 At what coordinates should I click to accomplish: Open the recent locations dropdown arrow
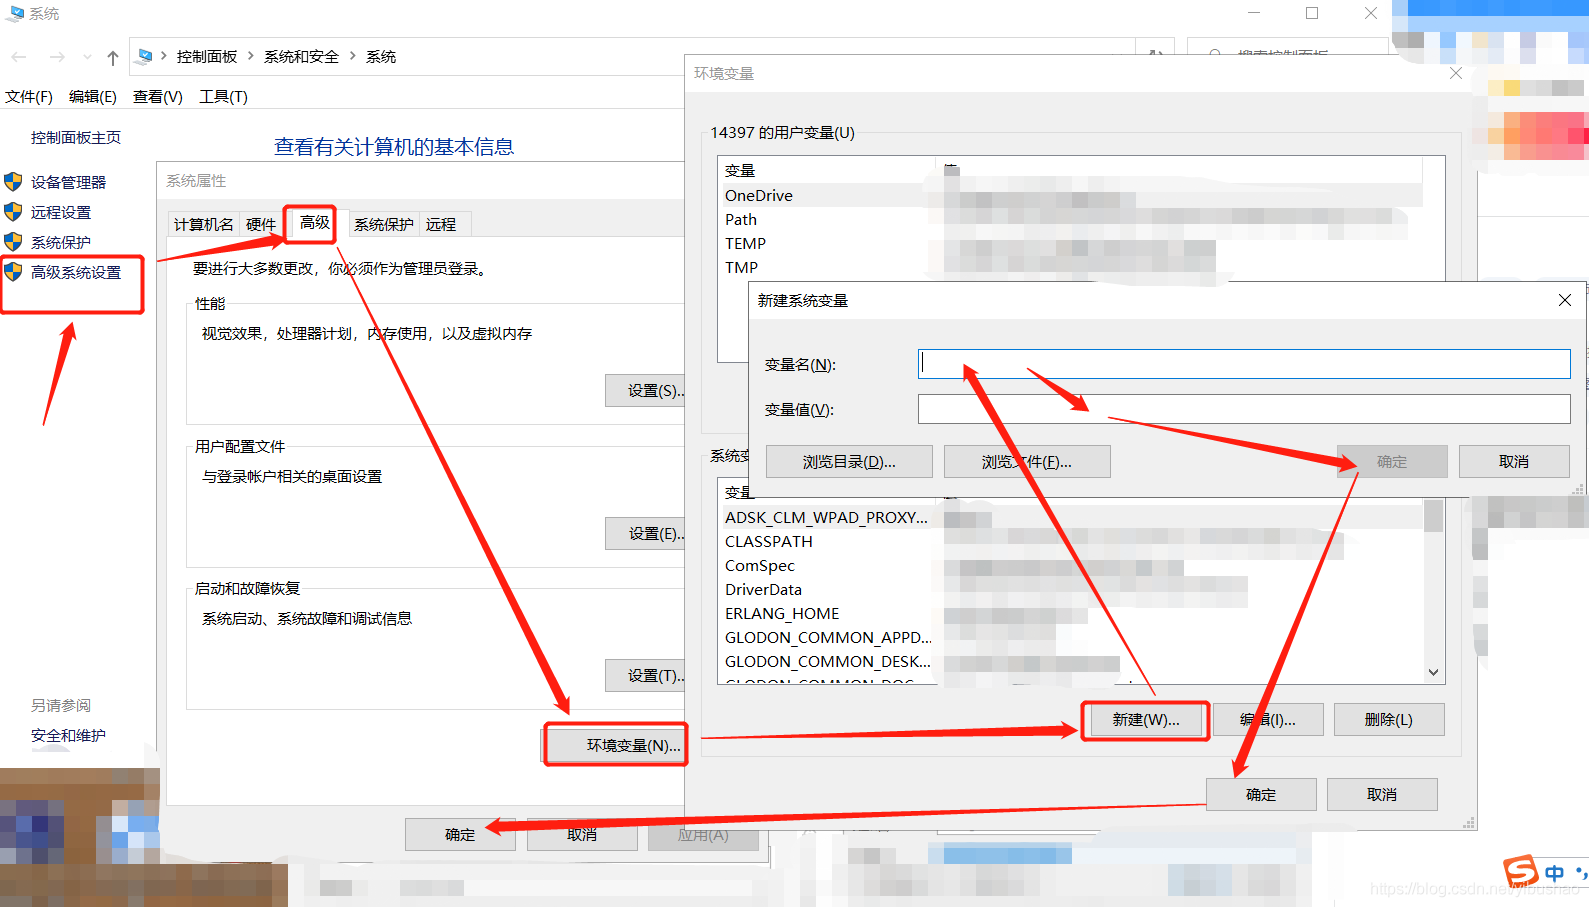[x=87, y=57]
